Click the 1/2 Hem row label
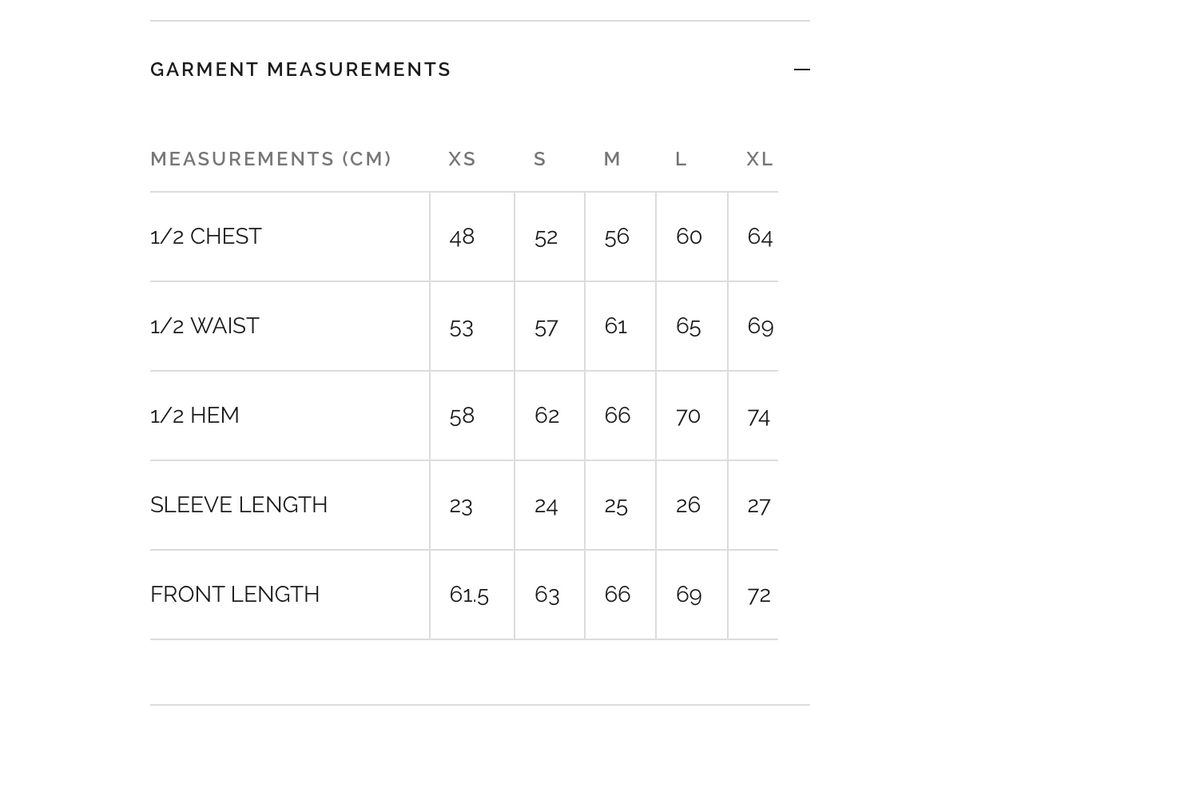Viewport: 1200px width, 796px height. pyautogui.click(x=195, y=416)
